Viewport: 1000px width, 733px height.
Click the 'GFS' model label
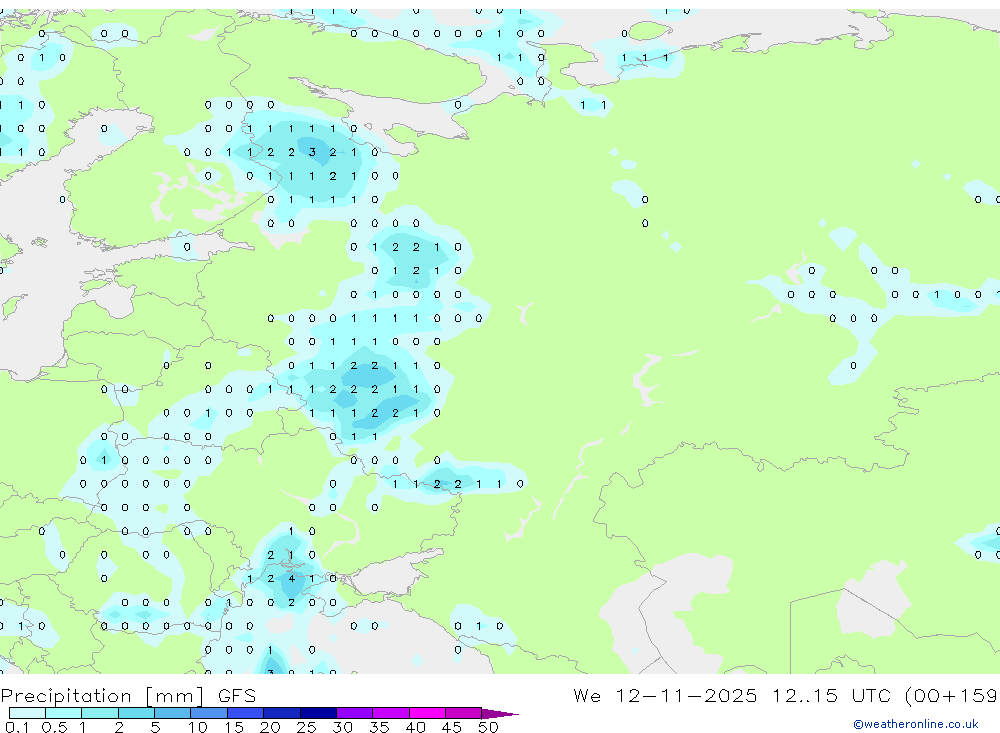(237, 695)
